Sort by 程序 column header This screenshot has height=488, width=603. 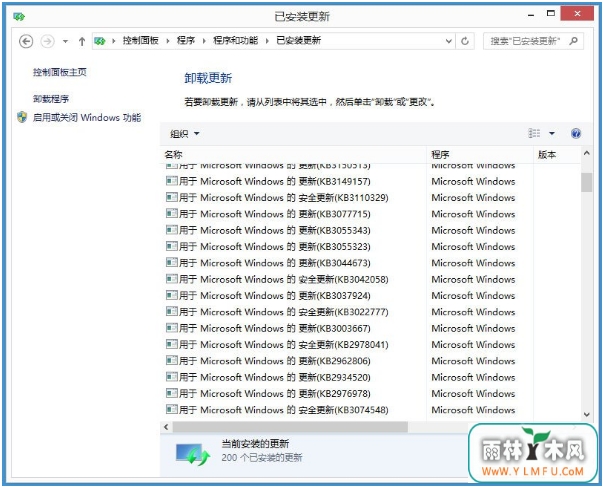pos(480,155)
